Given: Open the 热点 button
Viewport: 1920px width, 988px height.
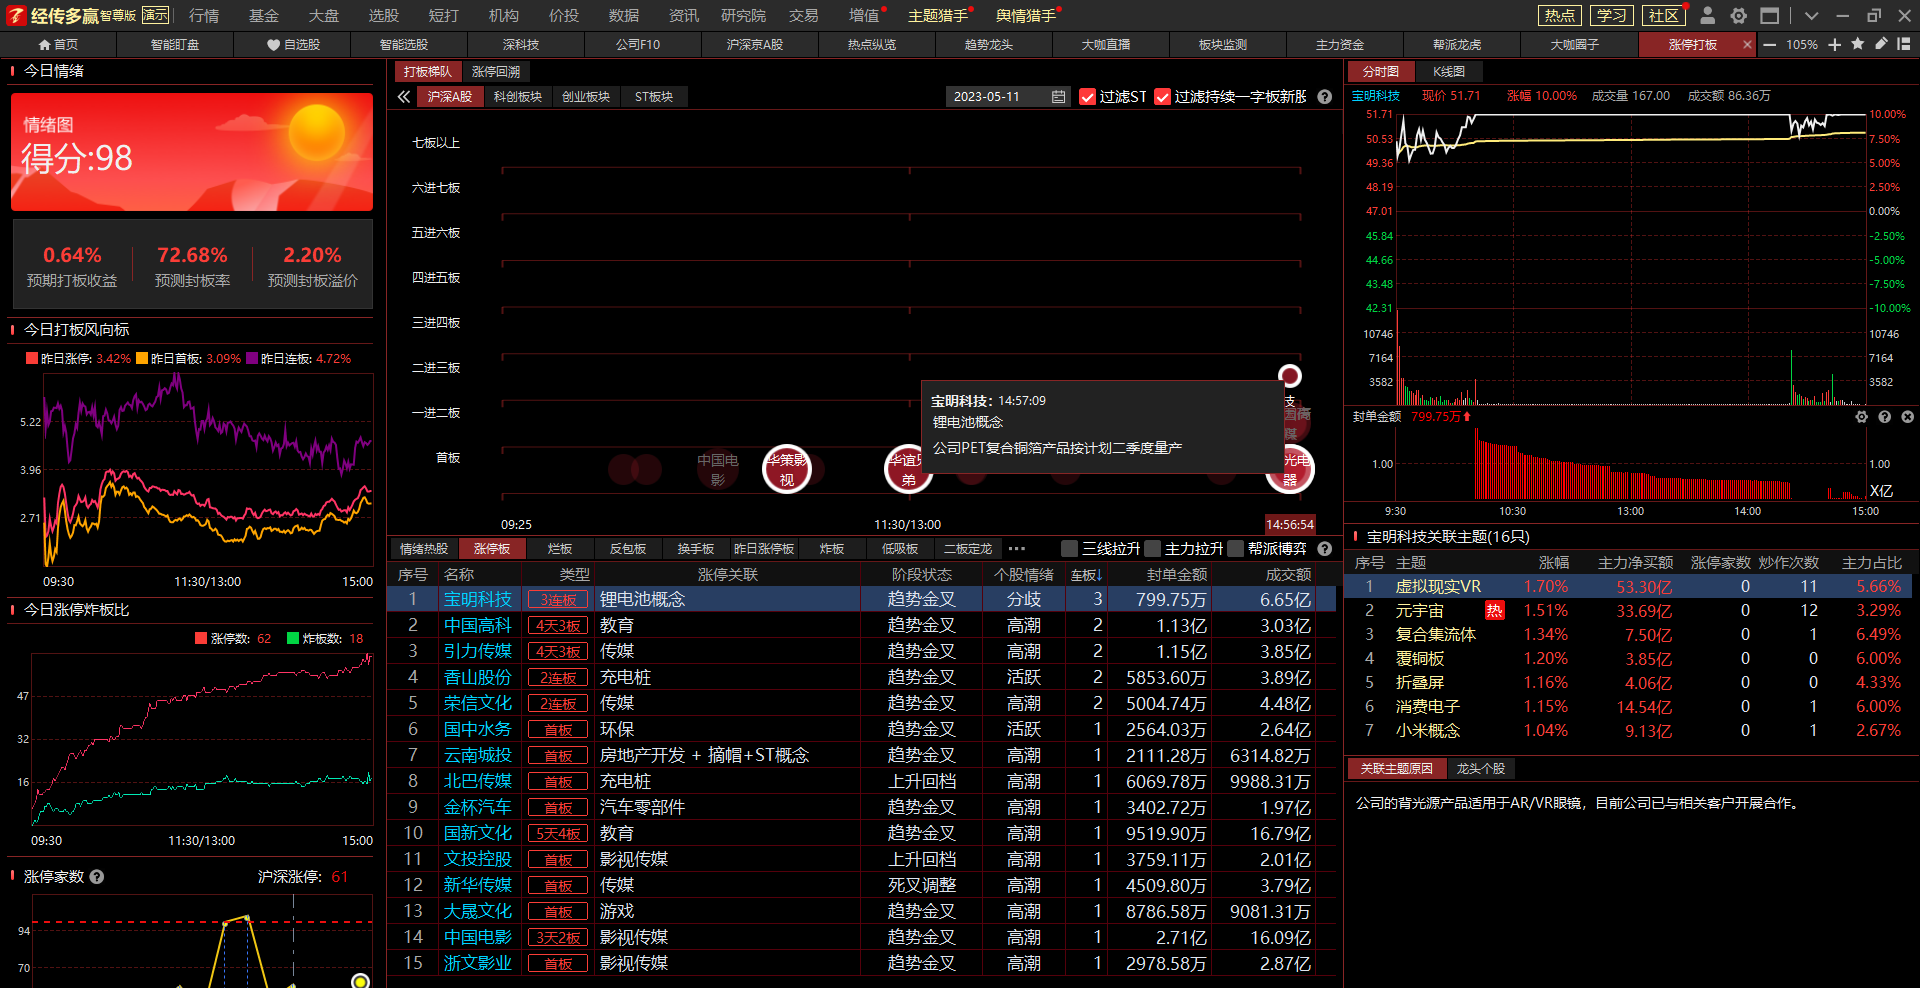Looking at the screenshot, I should click(x=1559, y=15).
